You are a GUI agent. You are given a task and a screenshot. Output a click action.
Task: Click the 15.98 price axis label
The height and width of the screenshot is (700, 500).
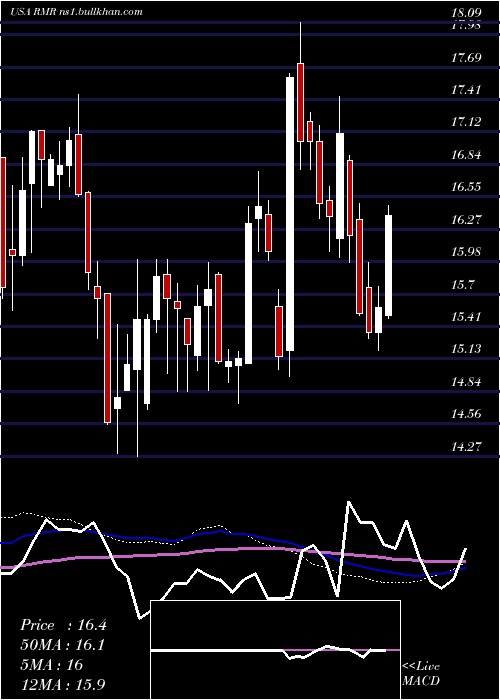coord(466,251)
